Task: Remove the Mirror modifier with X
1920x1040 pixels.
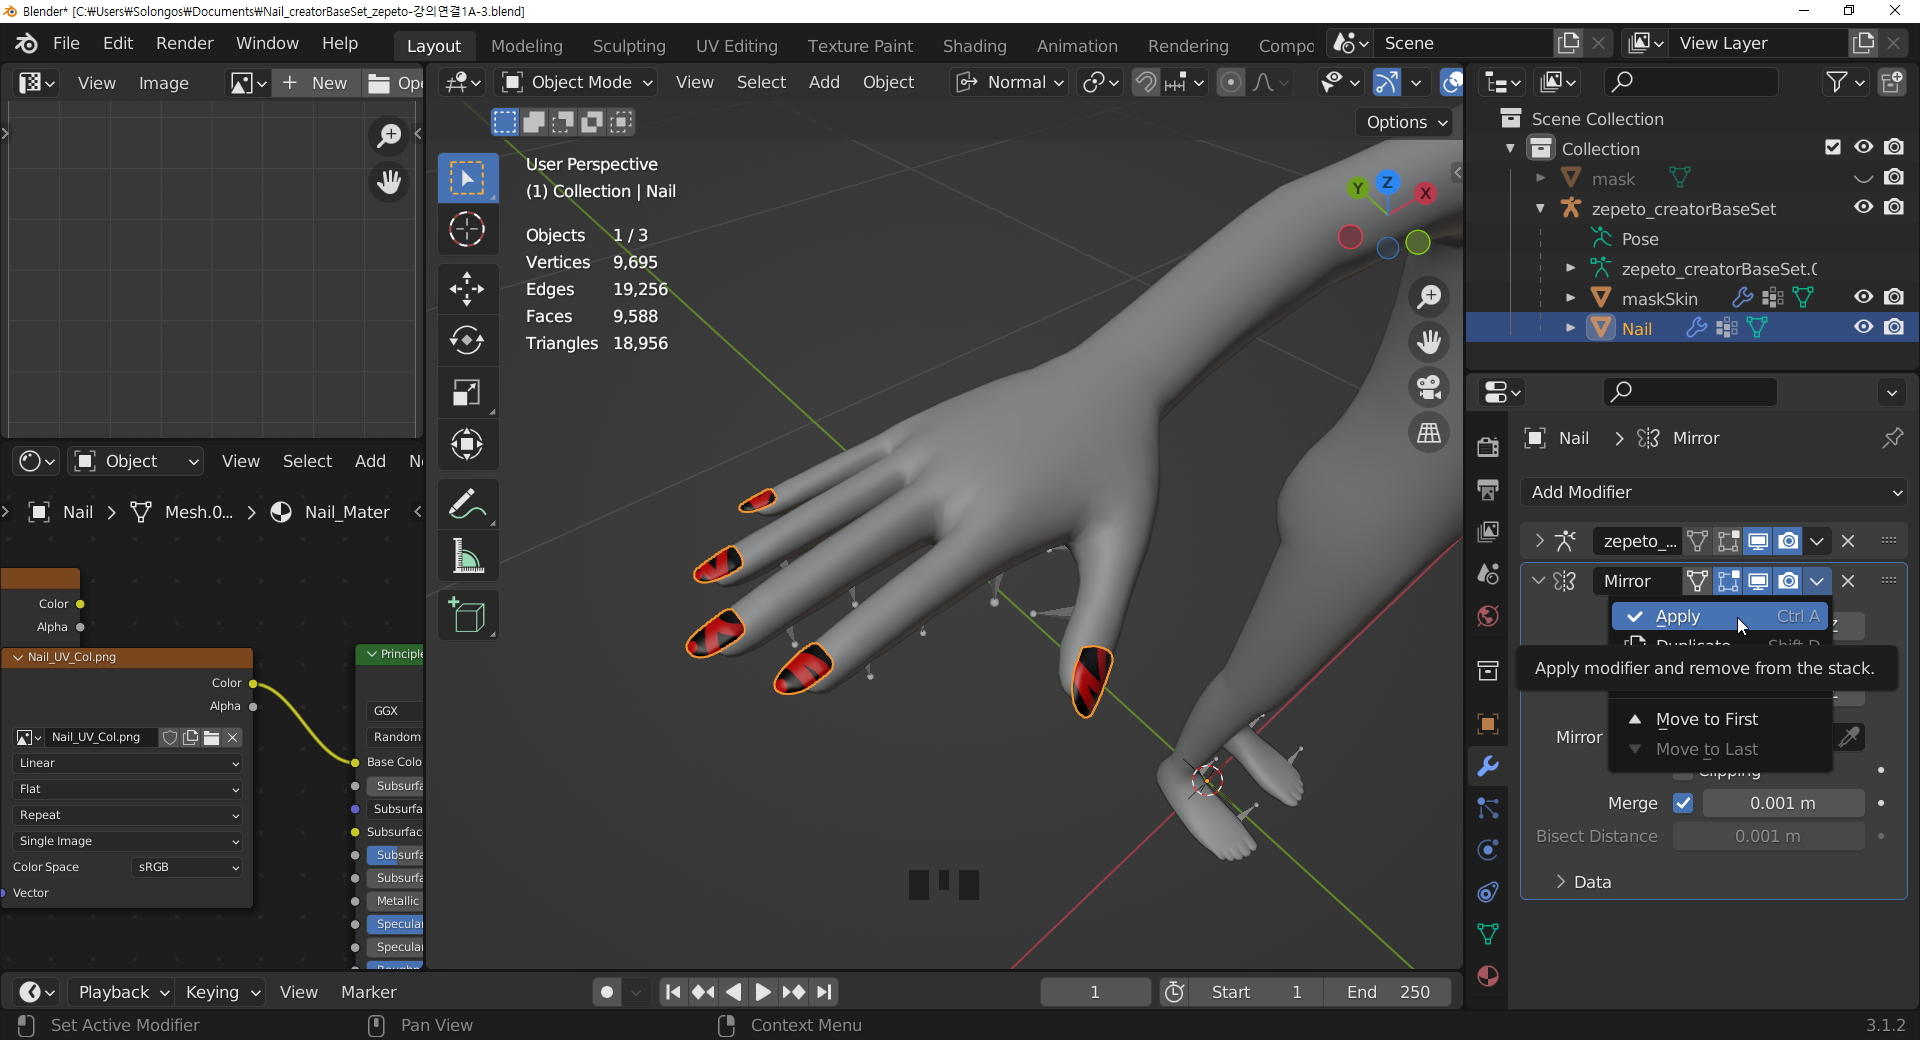Action: click(x=1848, y=581)
